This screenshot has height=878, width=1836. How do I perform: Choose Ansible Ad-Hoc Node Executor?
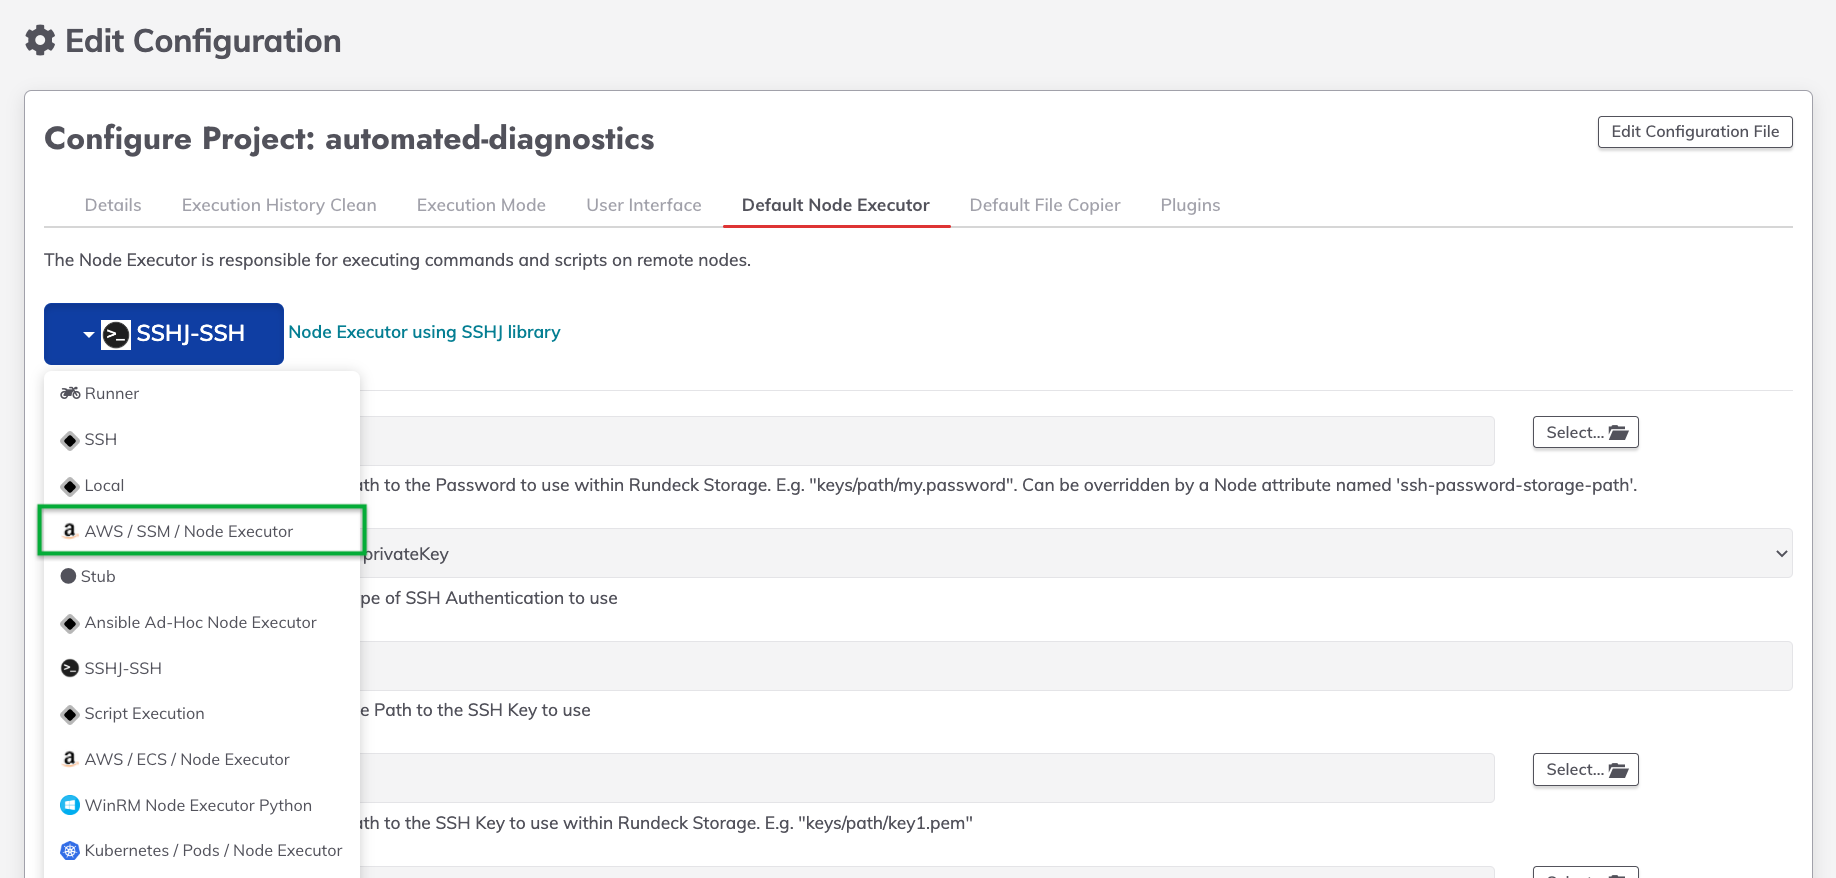[202, 622]
